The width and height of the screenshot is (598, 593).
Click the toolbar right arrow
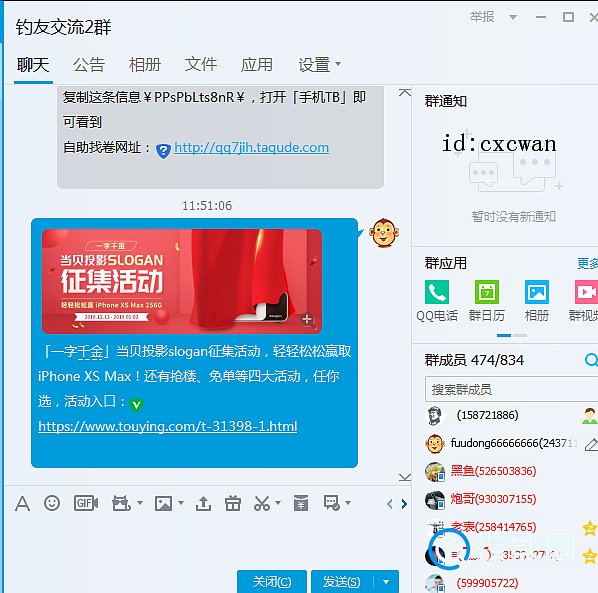click(404, 504)
